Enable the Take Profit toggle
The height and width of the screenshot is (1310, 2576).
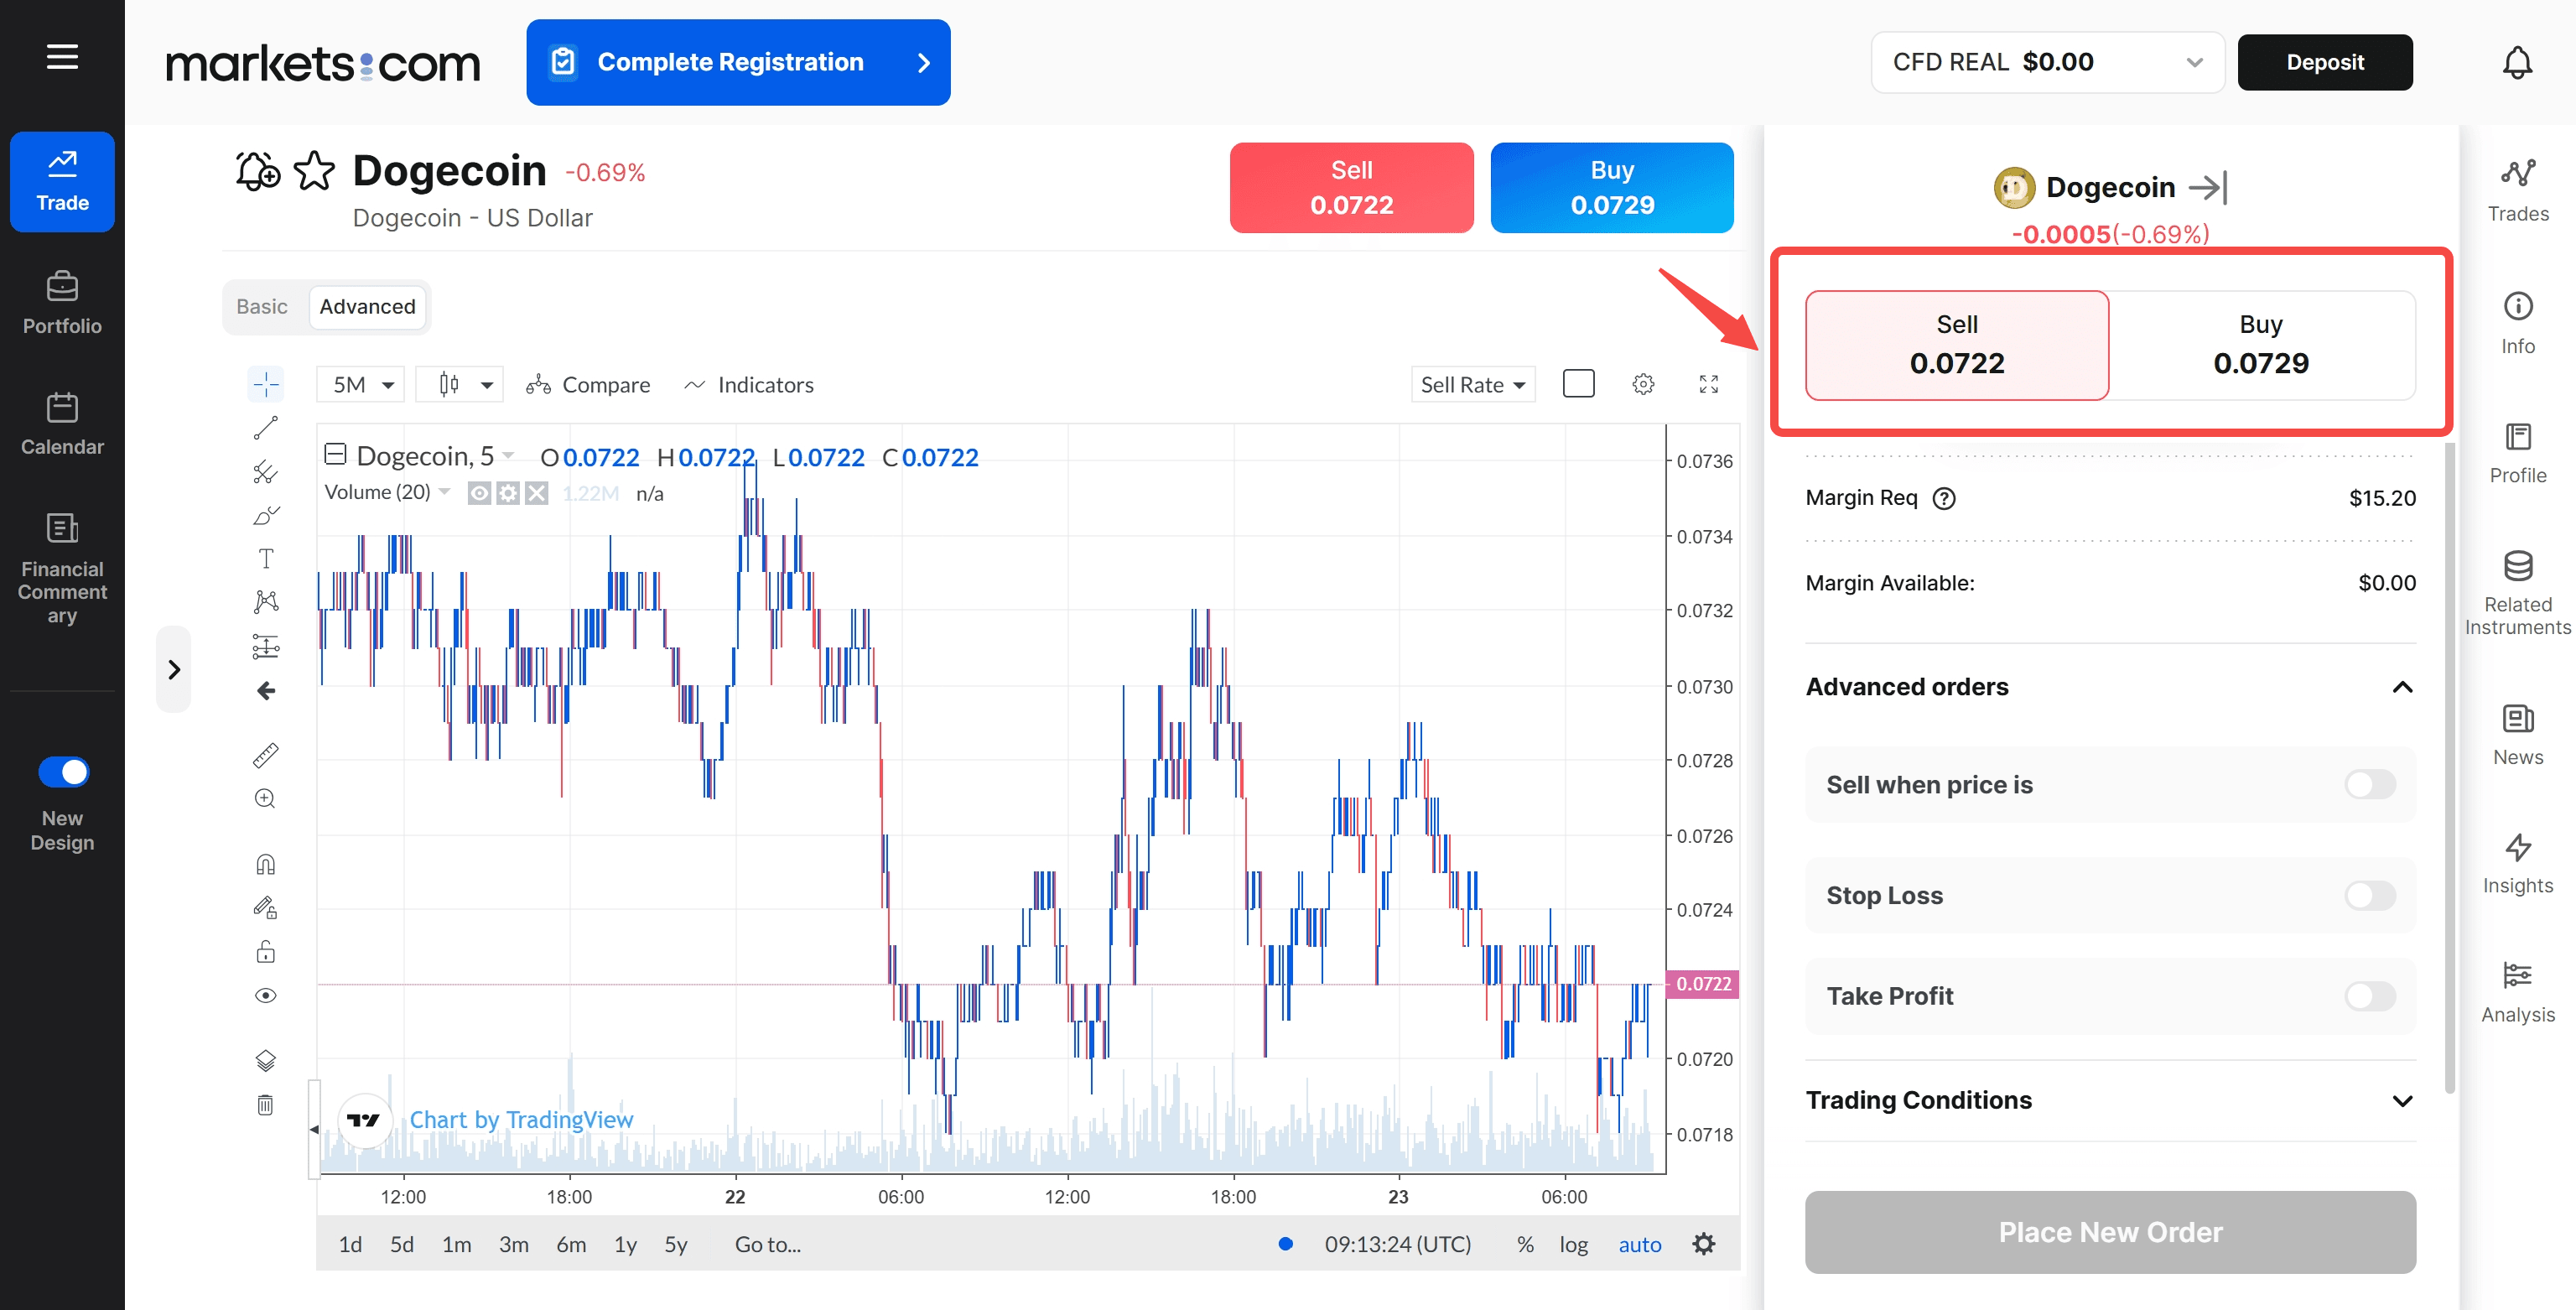click(2370, 996)
